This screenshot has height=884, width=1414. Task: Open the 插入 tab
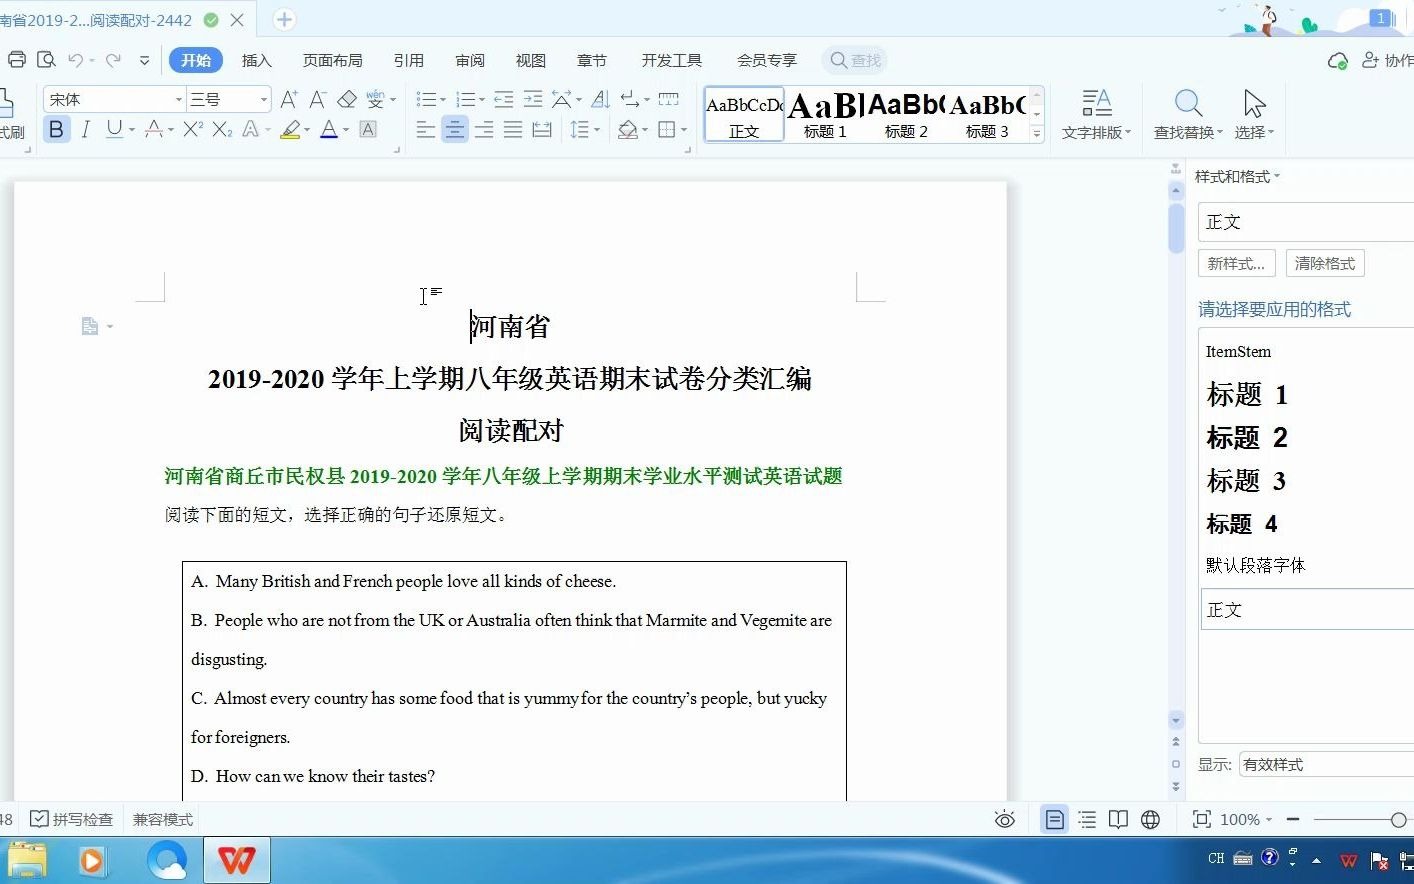257,60
